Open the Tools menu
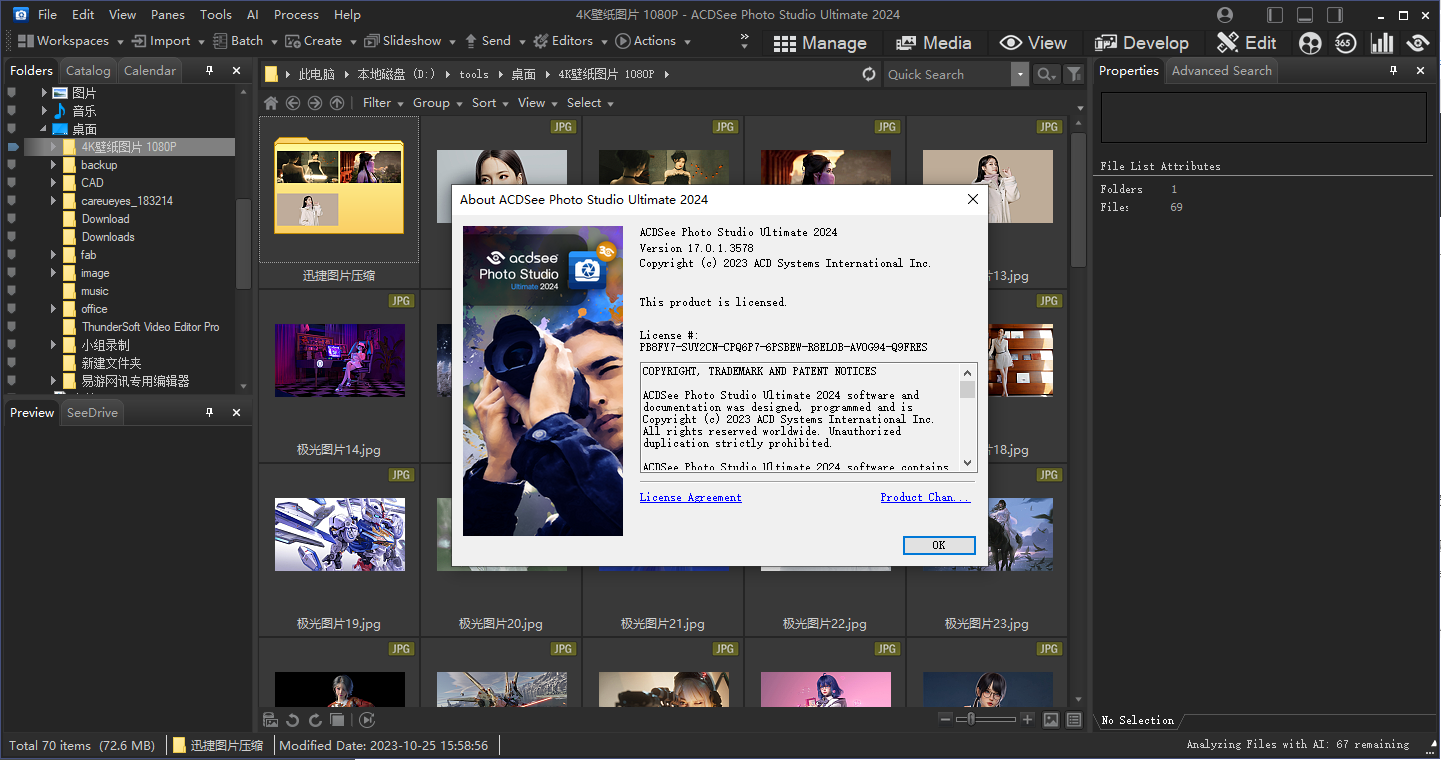The height and width of the screenshot is (760, 1441). pos(216,15)
